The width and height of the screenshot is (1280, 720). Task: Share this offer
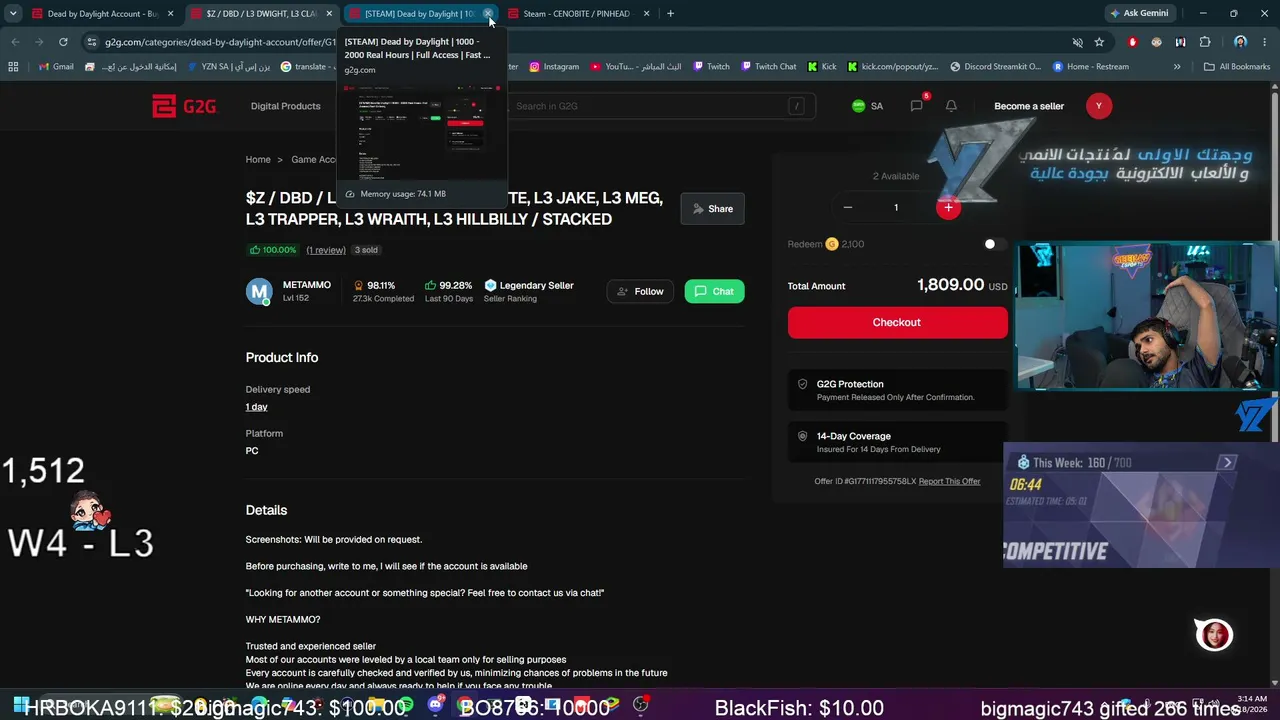(x=712, y=209)
